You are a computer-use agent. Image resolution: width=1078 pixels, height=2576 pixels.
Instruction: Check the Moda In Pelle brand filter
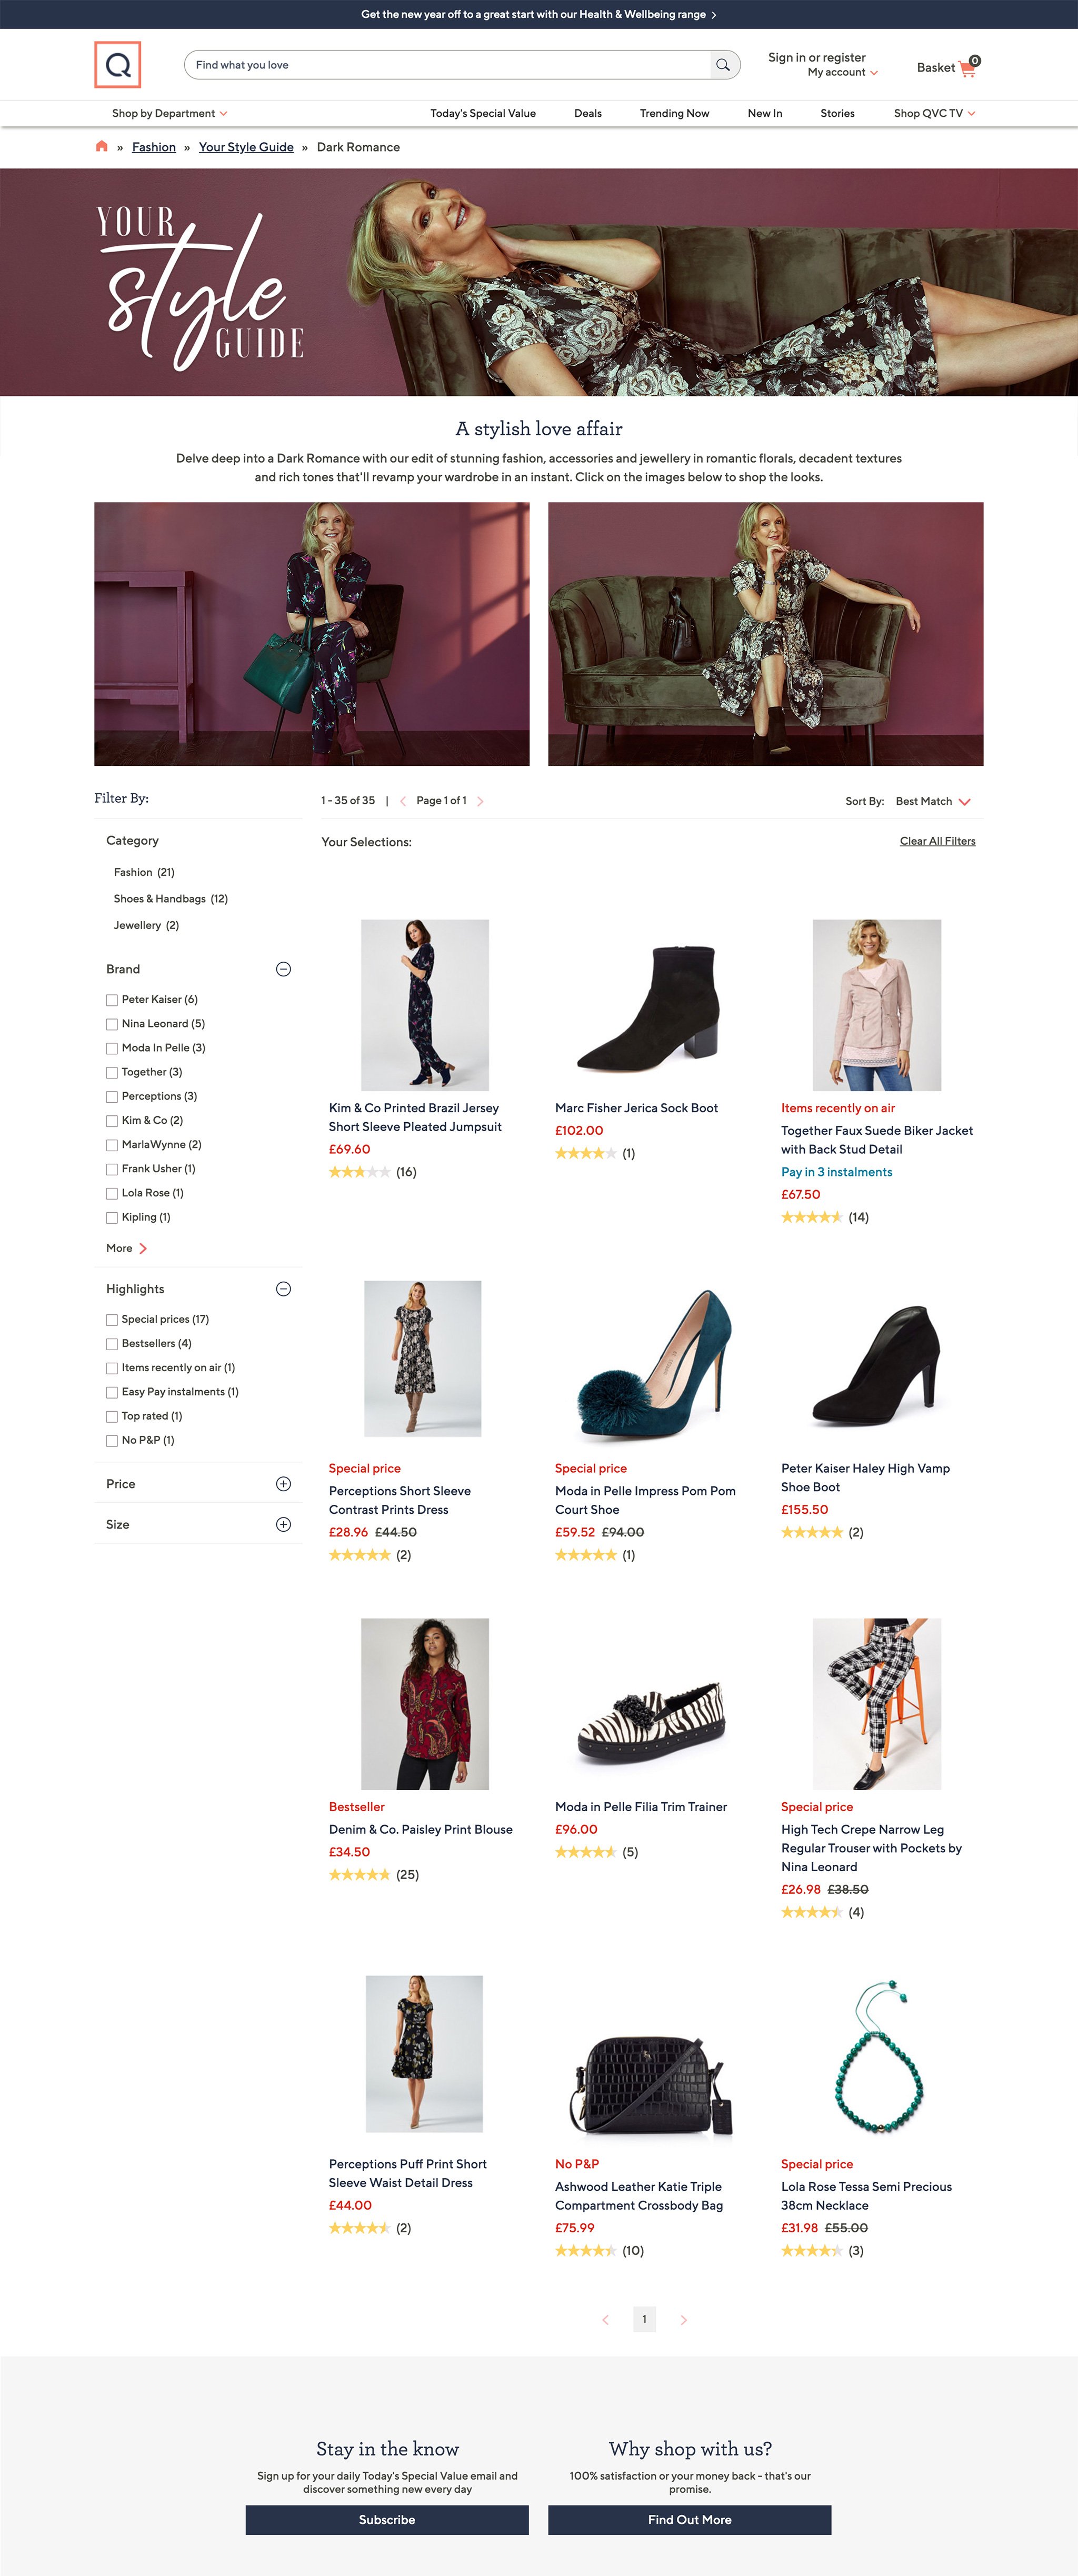point(112,1048)
